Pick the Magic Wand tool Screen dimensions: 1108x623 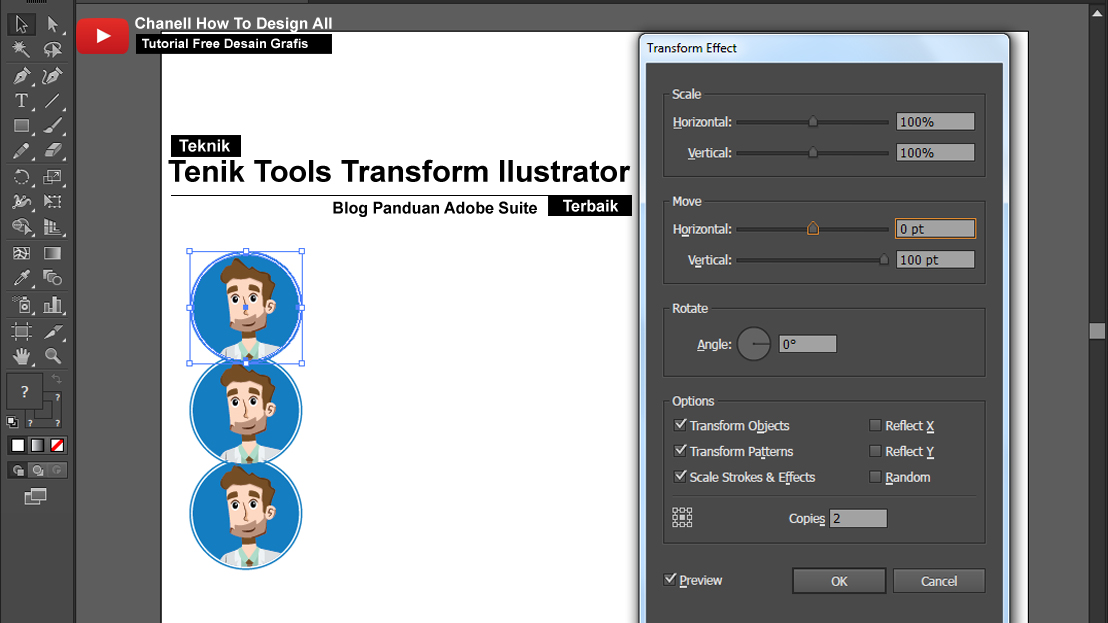[x=20, y=50]
